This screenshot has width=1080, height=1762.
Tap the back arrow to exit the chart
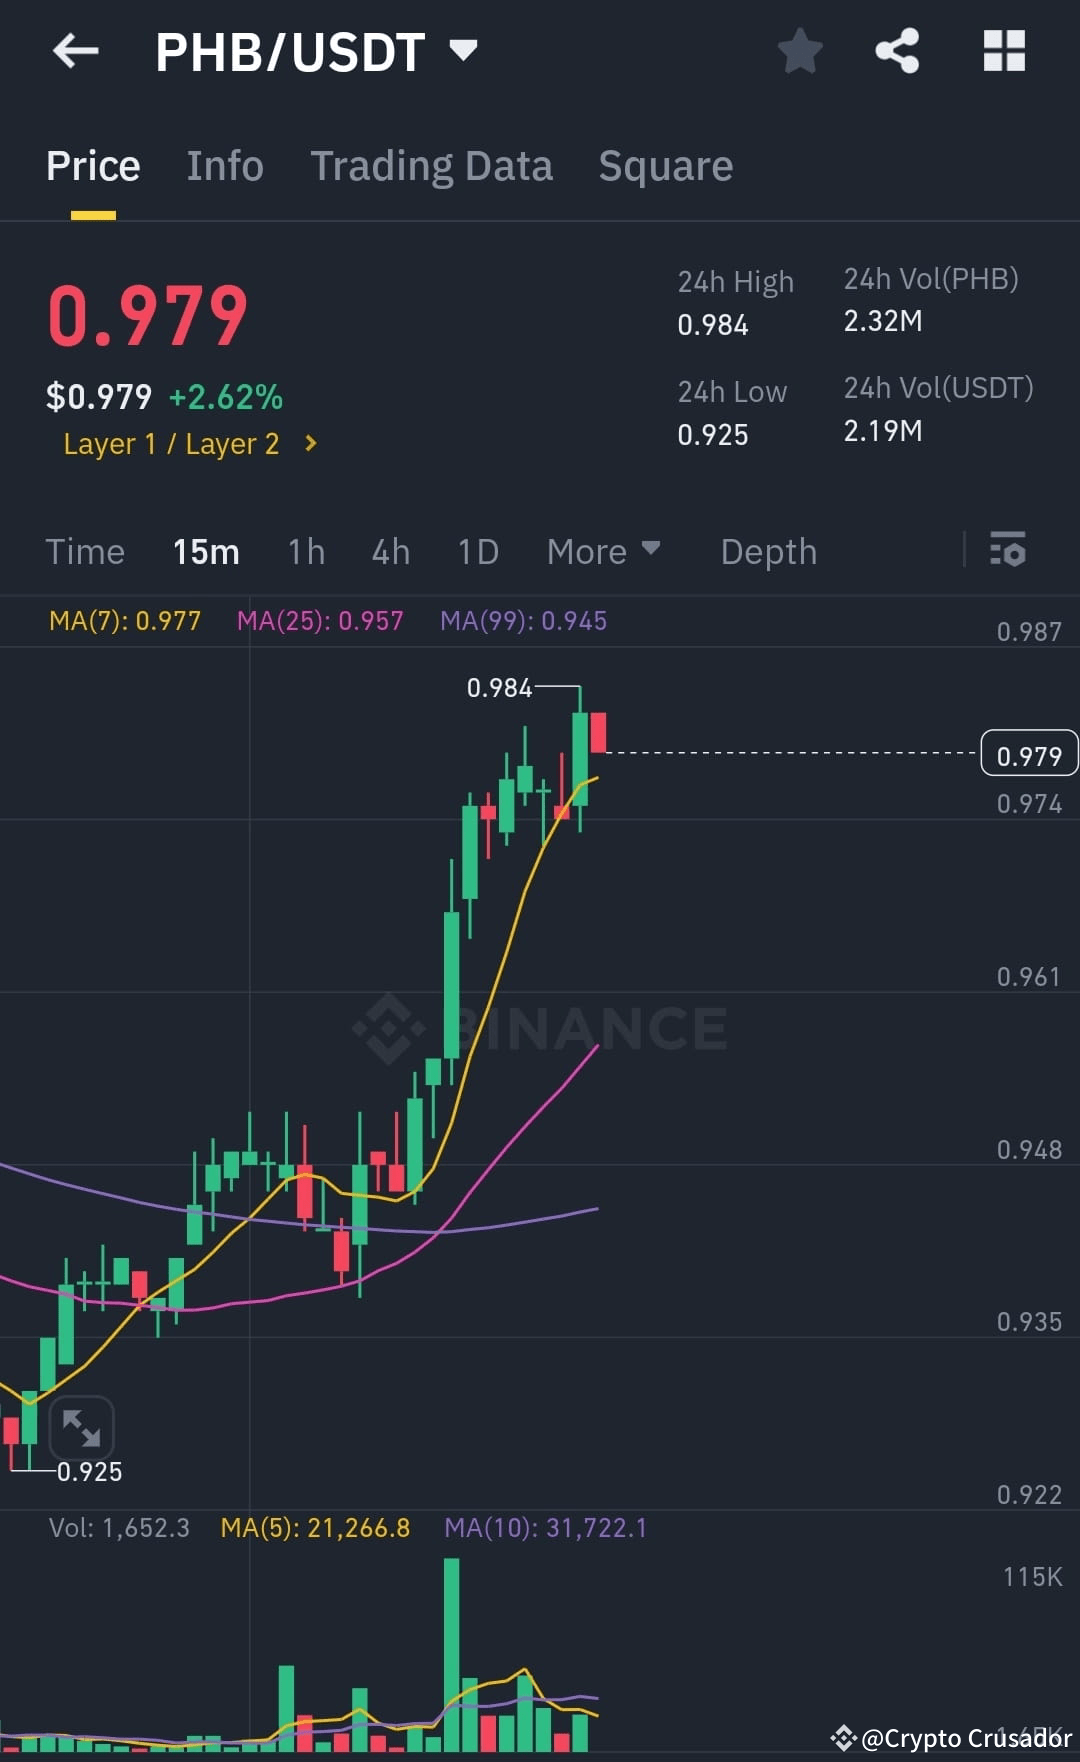[76, 51]
